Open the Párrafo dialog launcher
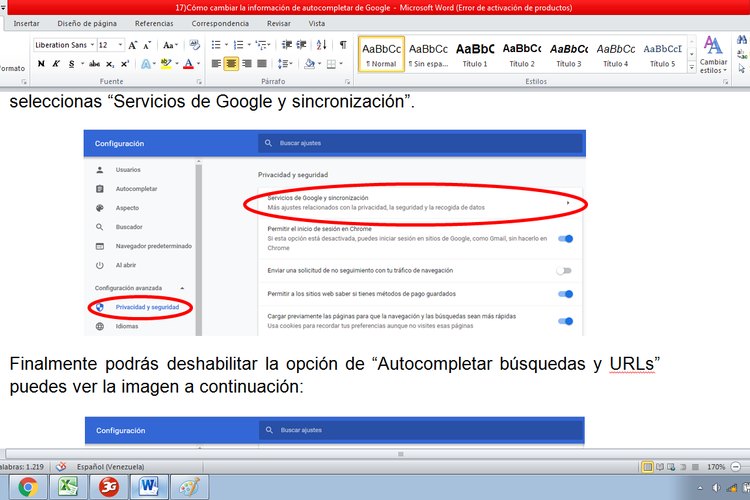Screen dimensions: 750x500 [347, 82]
